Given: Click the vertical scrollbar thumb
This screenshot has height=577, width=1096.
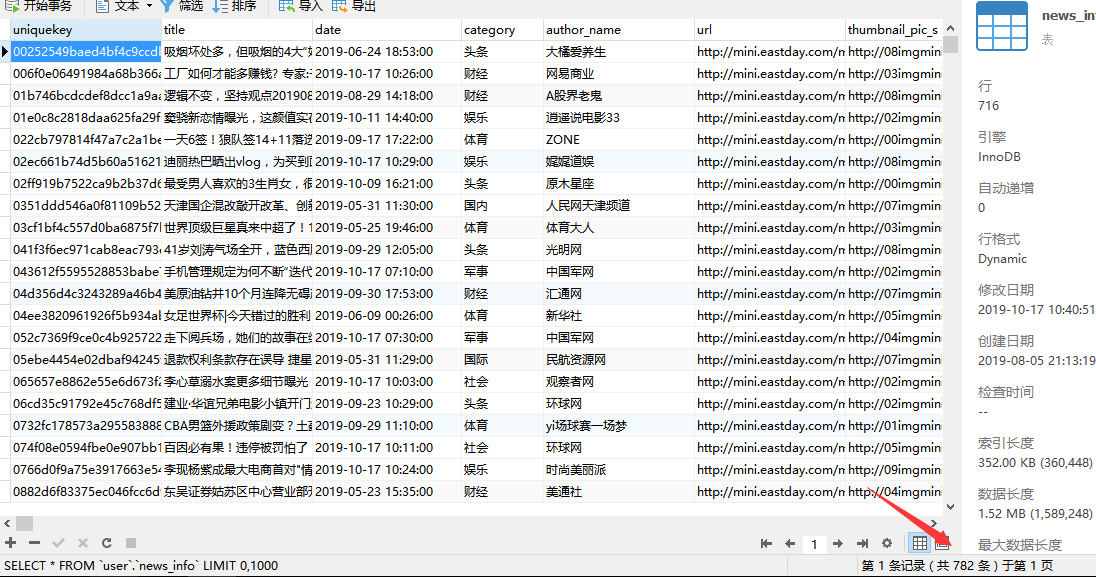Looking at the screenshot, I should pos(951,45).
